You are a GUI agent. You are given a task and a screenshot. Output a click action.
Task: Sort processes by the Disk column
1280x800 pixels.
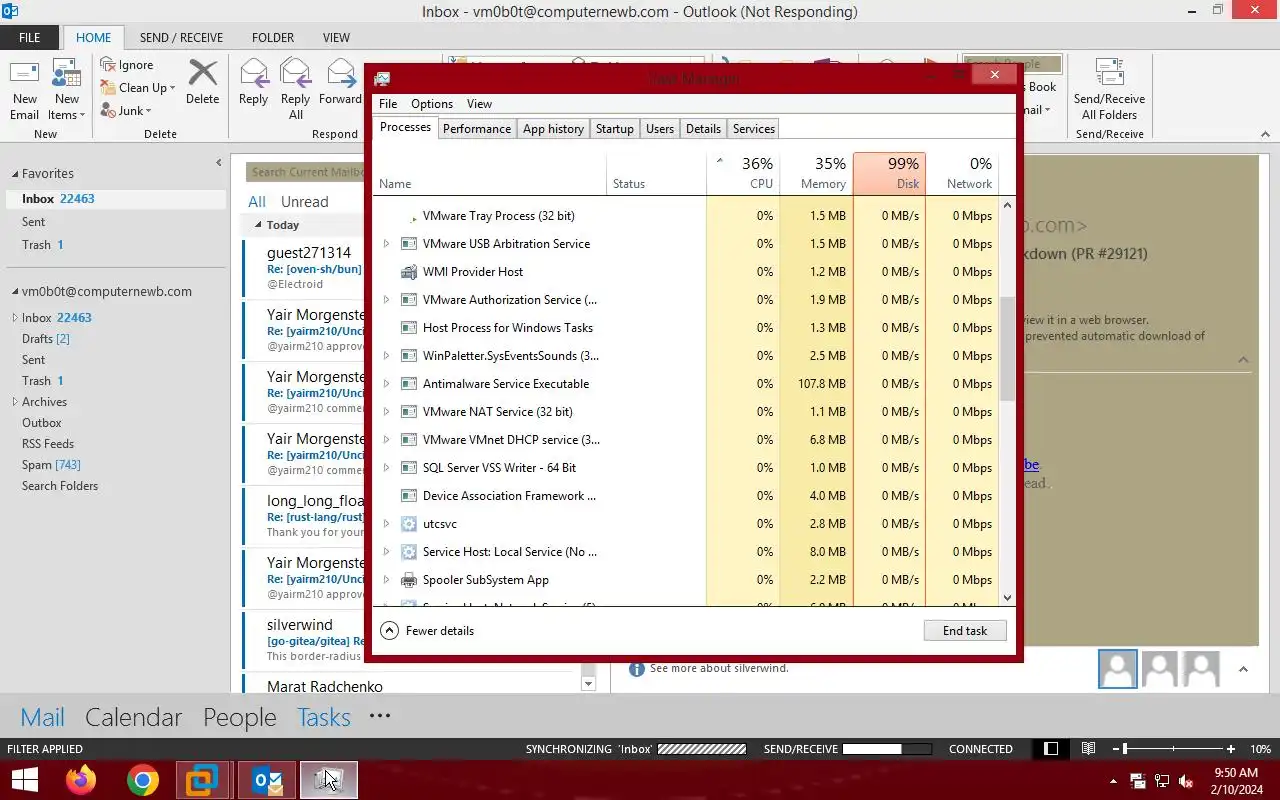pos(889,173)
